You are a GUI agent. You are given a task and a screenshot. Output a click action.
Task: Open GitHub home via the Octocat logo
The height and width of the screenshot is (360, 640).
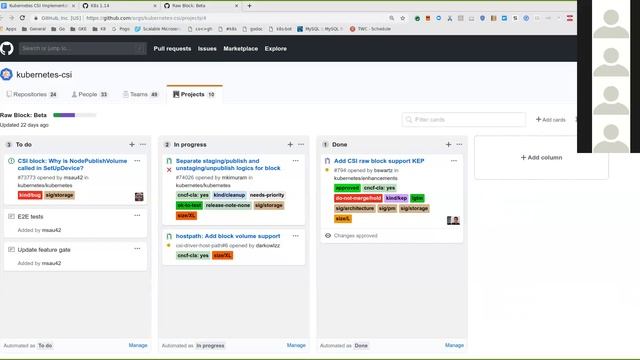click(7, 49)
